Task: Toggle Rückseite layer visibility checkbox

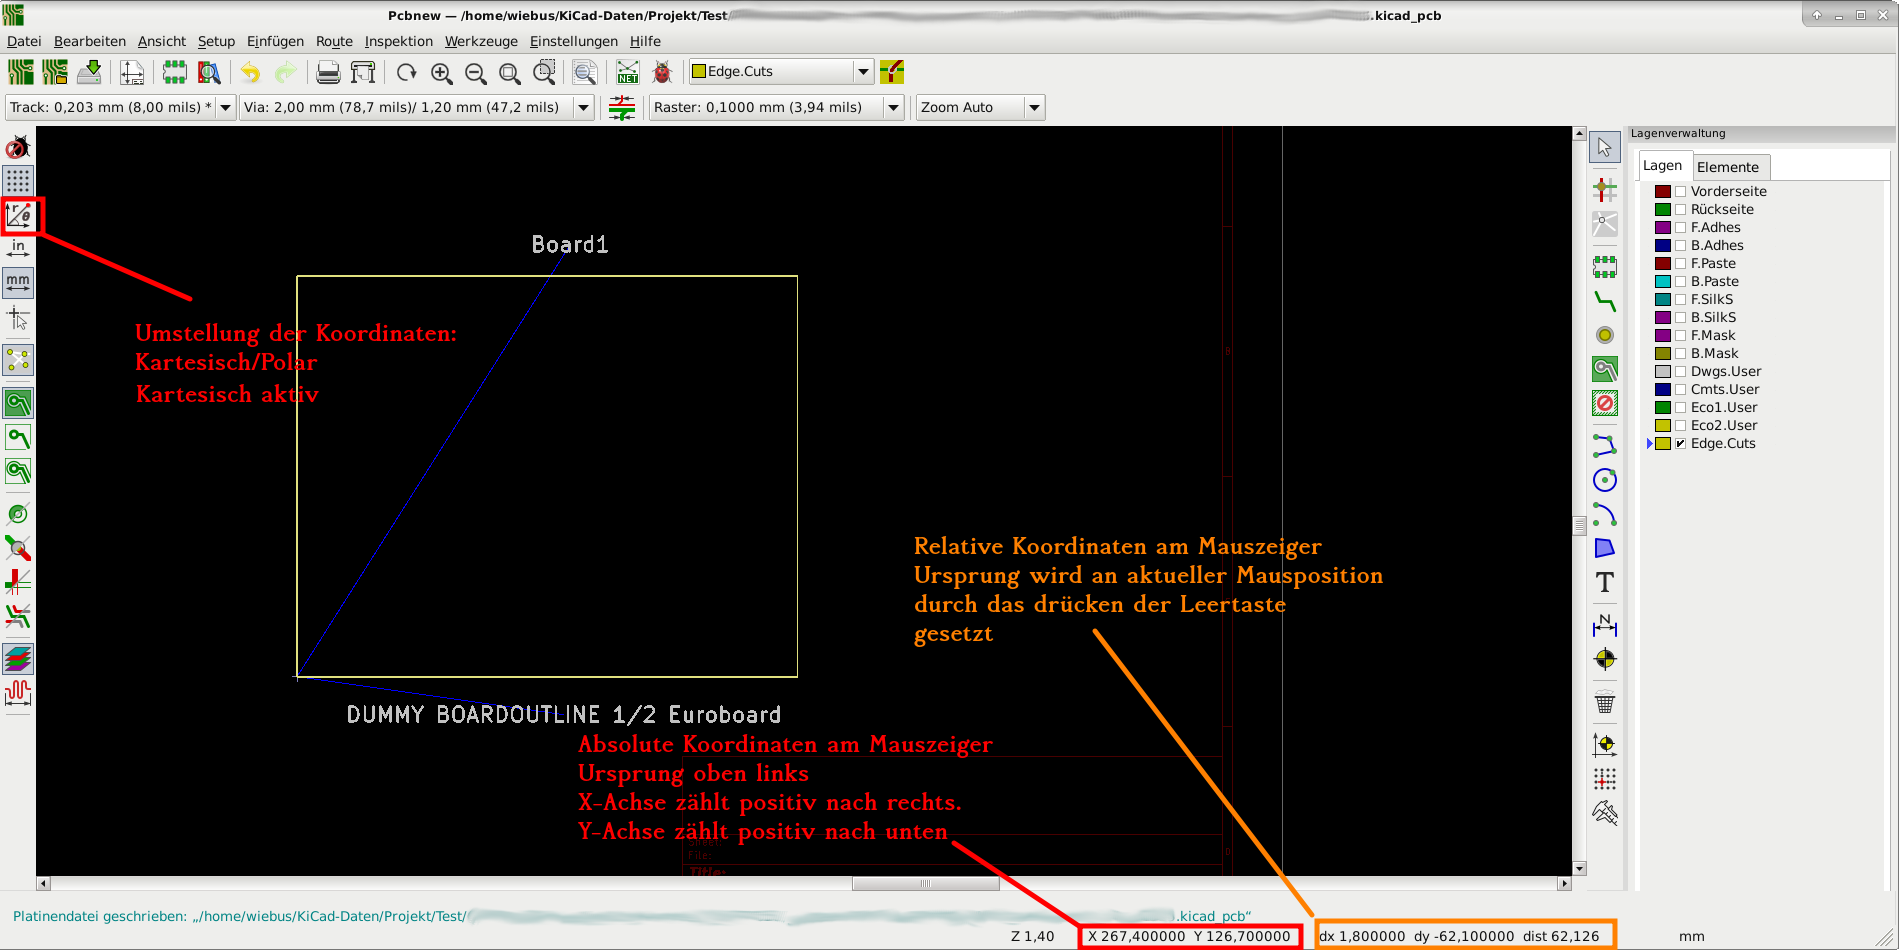Action: coord(1681,210)
